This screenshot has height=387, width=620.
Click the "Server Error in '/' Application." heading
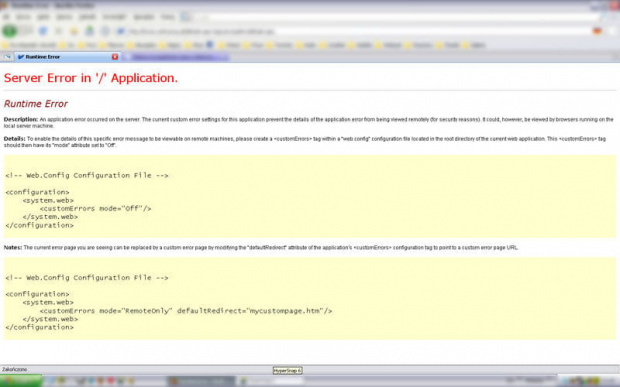pyautogui.click(x=91, y=78)
